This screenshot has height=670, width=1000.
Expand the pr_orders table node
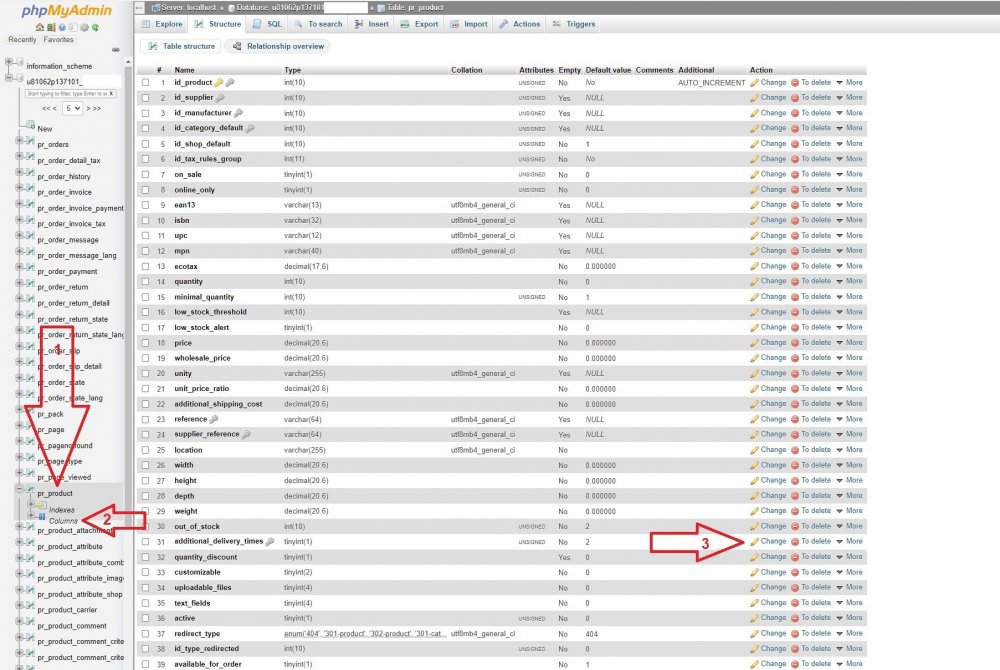click(x=19, y=141)
